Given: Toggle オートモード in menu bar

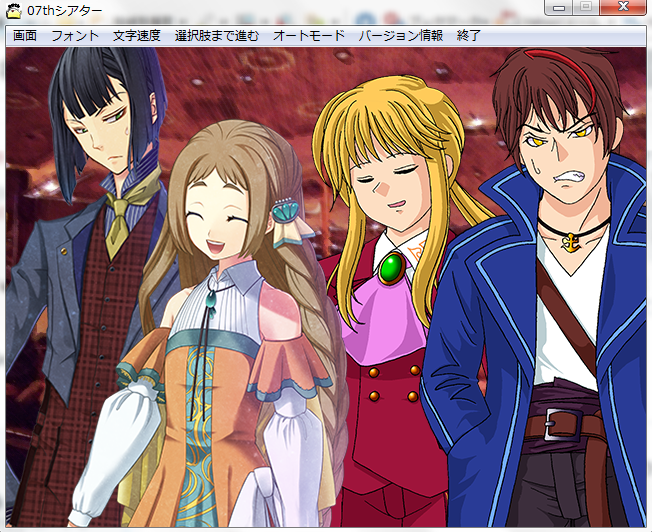Looking at the screenshot, I should pyautogui.click(x=309, y=36).
